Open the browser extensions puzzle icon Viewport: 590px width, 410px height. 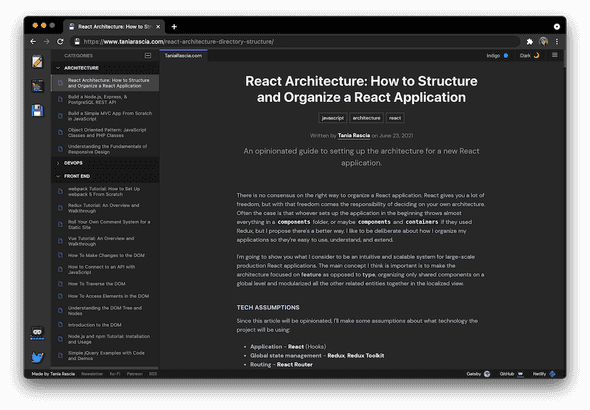tap(529, 41)
